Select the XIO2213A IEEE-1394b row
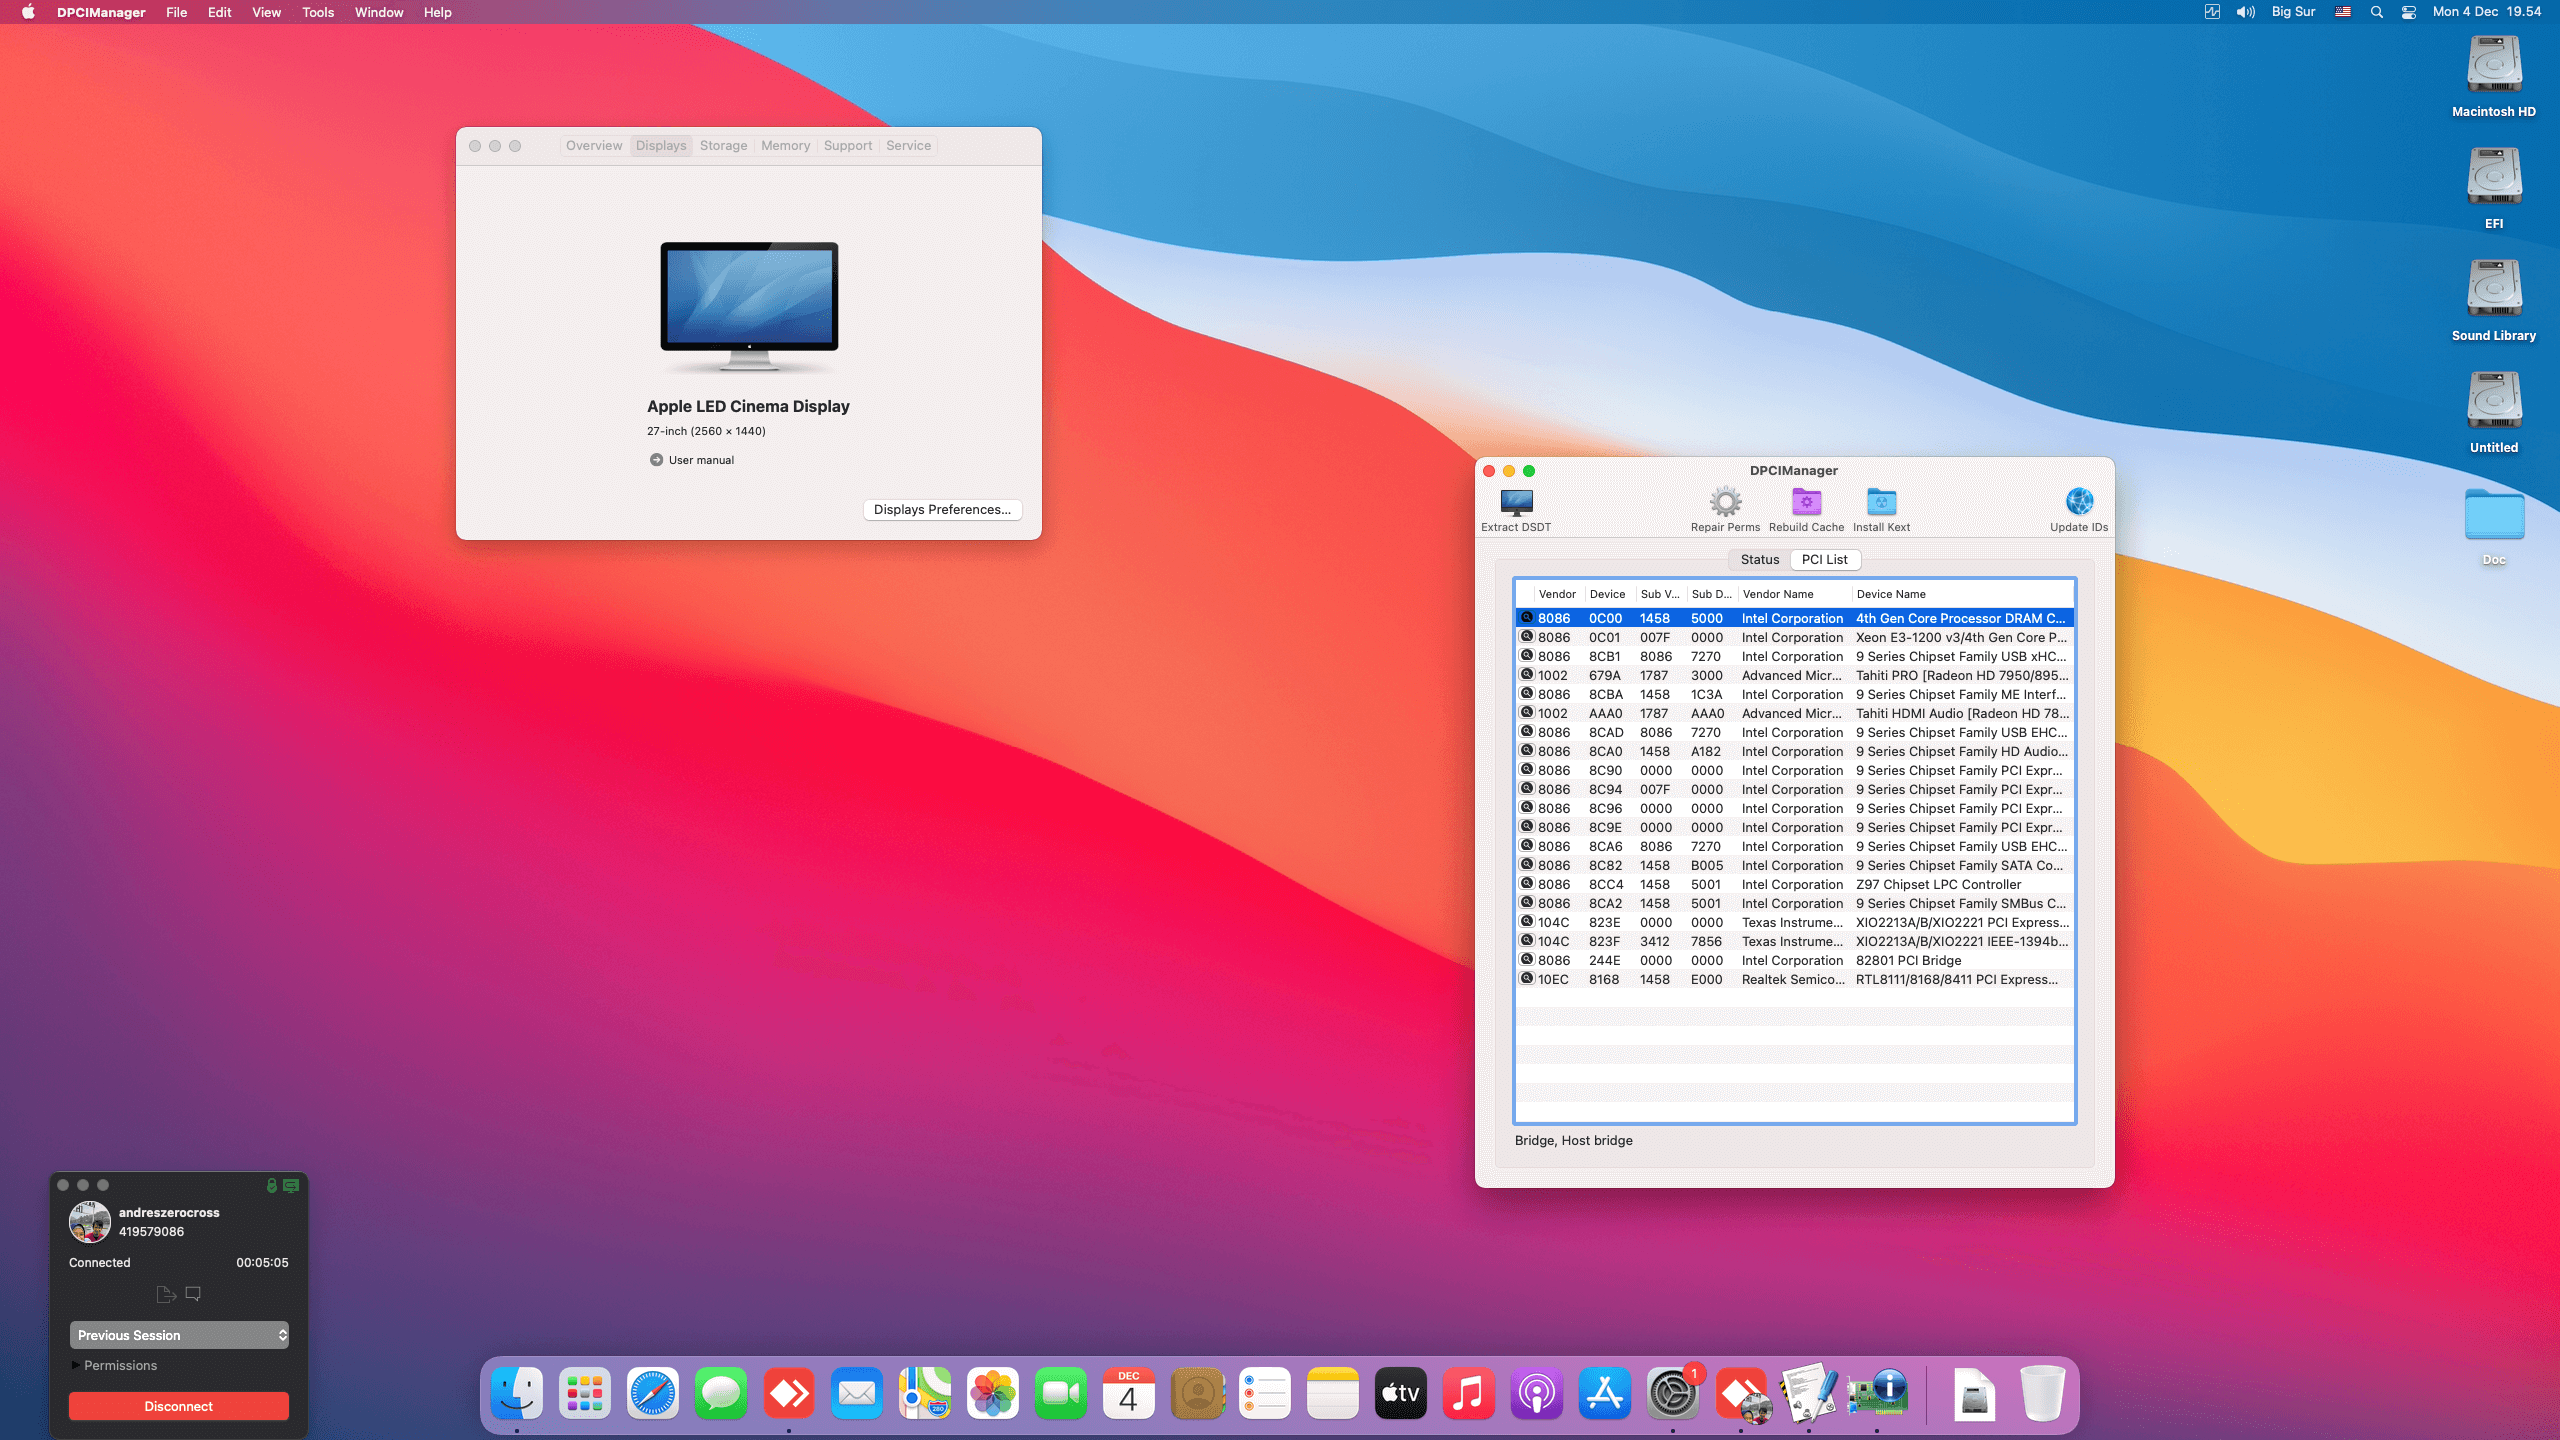Viewport: 2560px width, 1440px height. [x=1795, y=941]
